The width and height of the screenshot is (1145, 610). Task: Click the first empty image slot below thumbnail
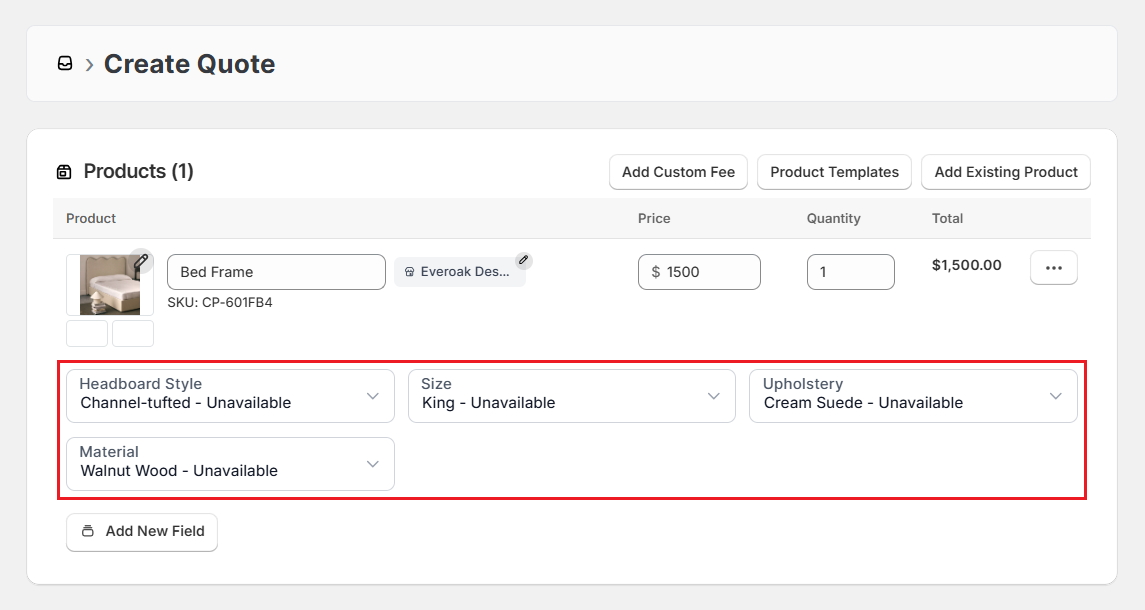87,333
